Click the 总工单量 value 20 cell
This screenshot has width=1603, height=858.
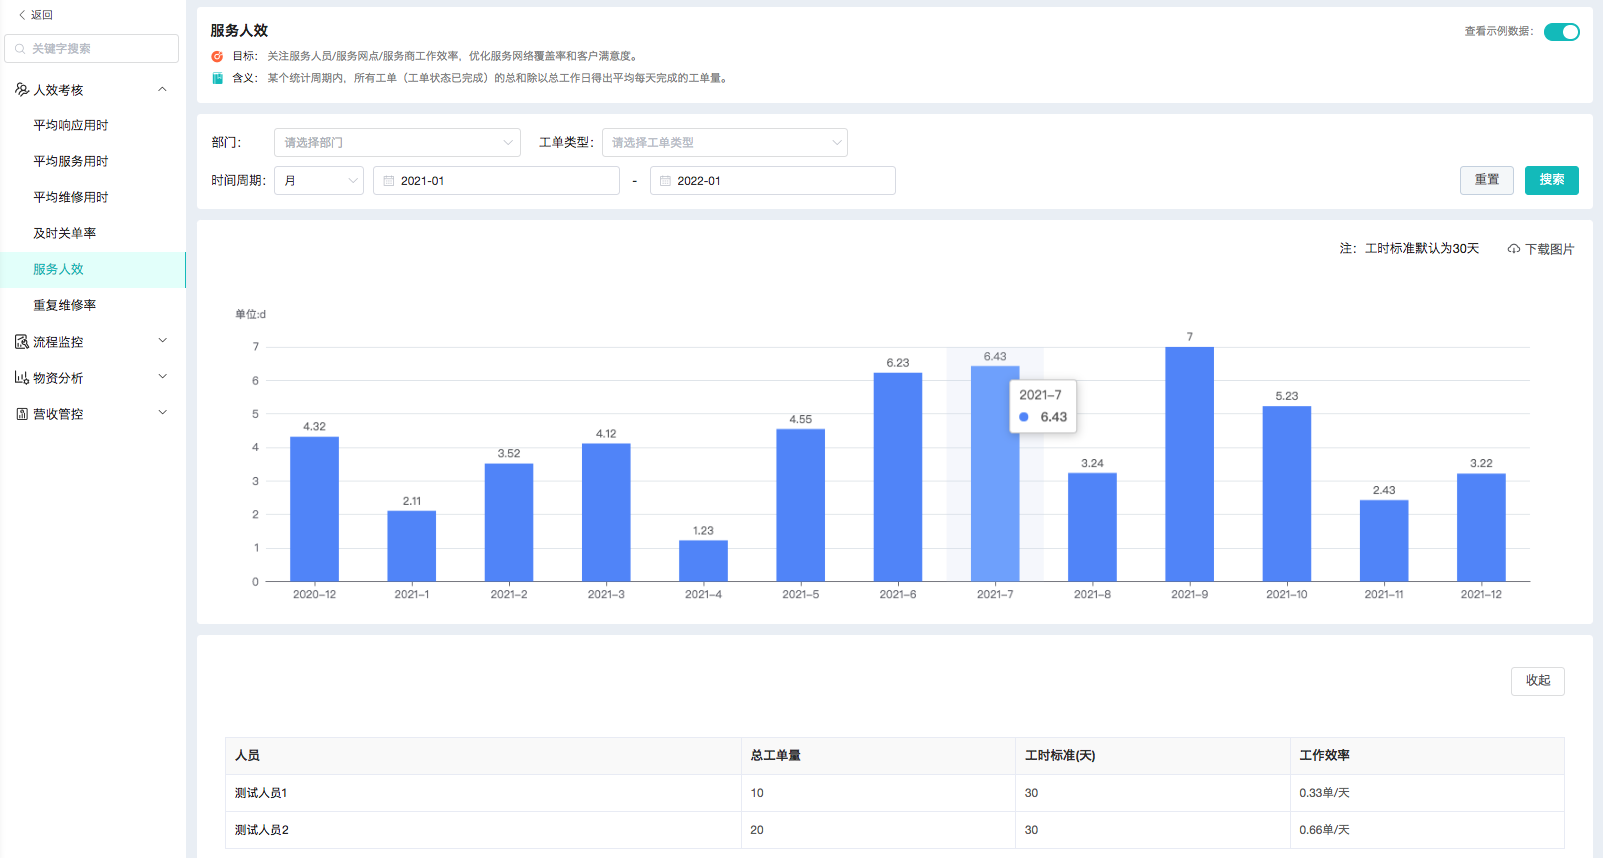click(x=878, y=830)
